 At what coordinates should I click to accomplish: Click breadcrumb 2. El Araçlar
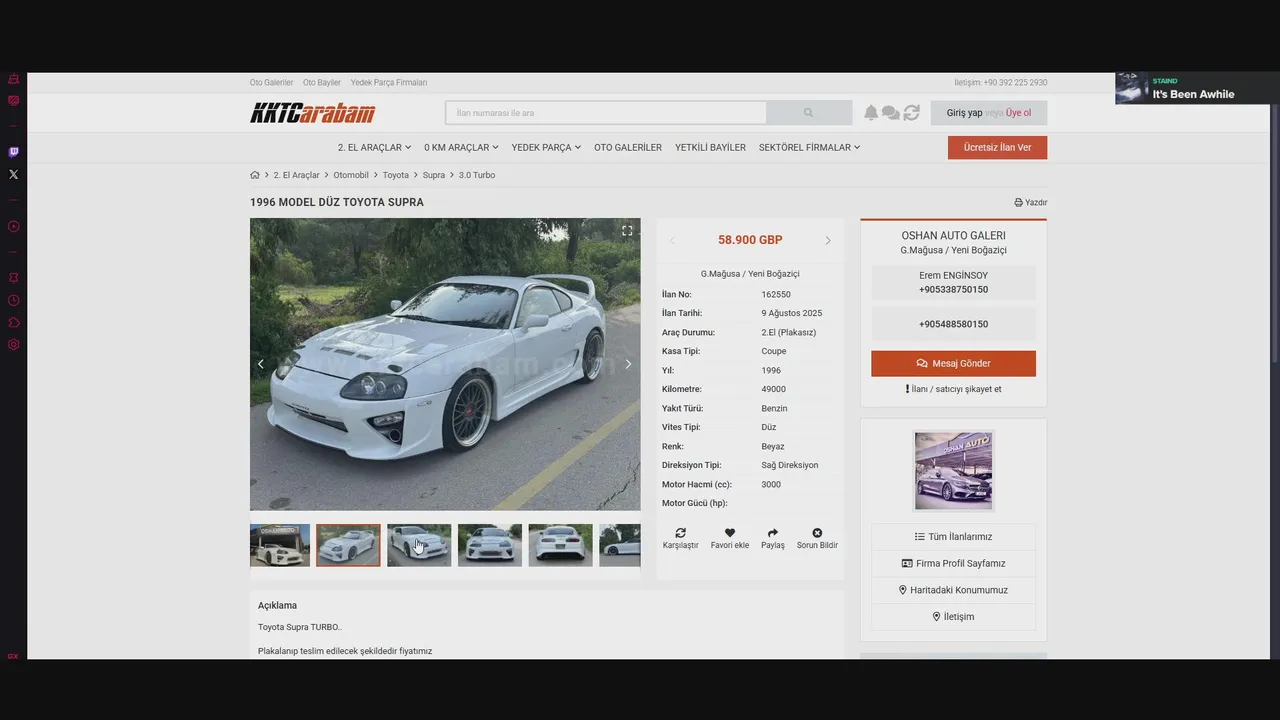pyautogui.click(x=296, y=175)
